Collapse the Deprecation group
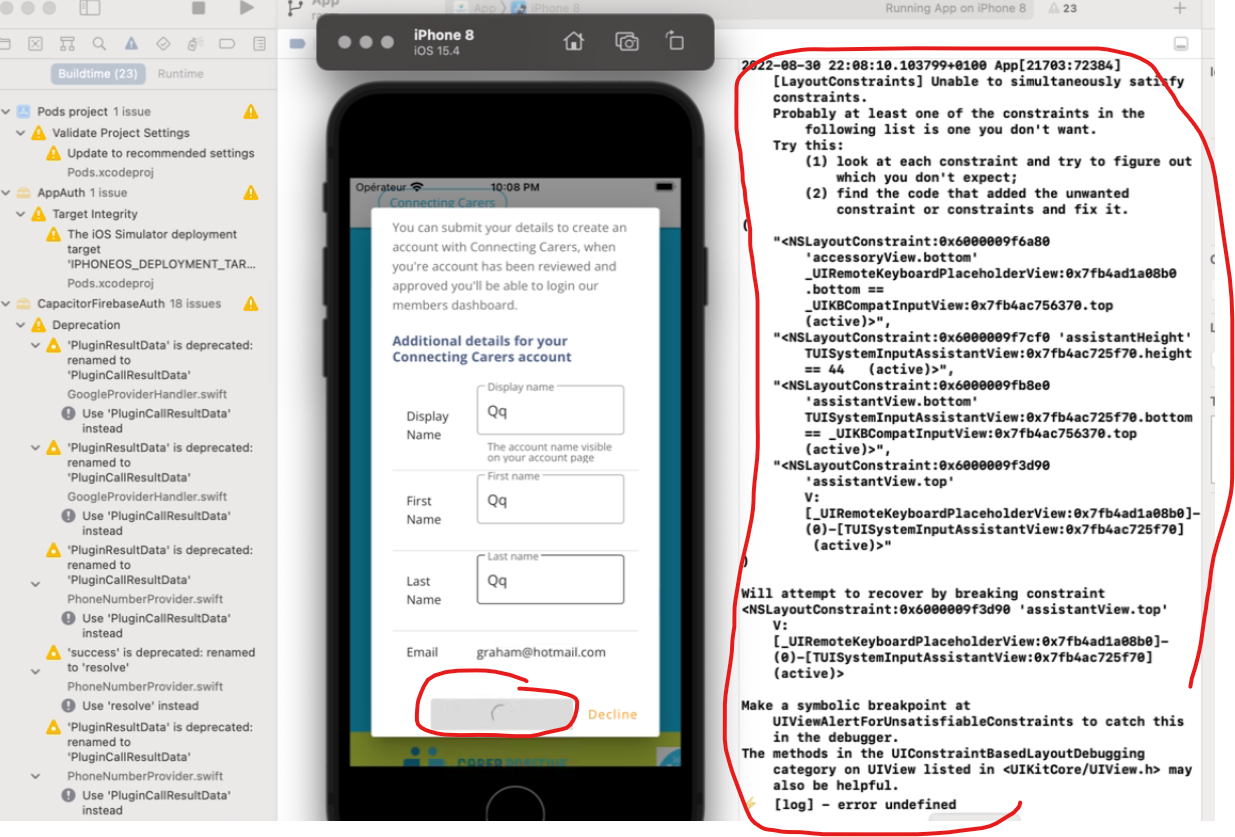This screenshot has width=1235, height=837. (21, 325)
